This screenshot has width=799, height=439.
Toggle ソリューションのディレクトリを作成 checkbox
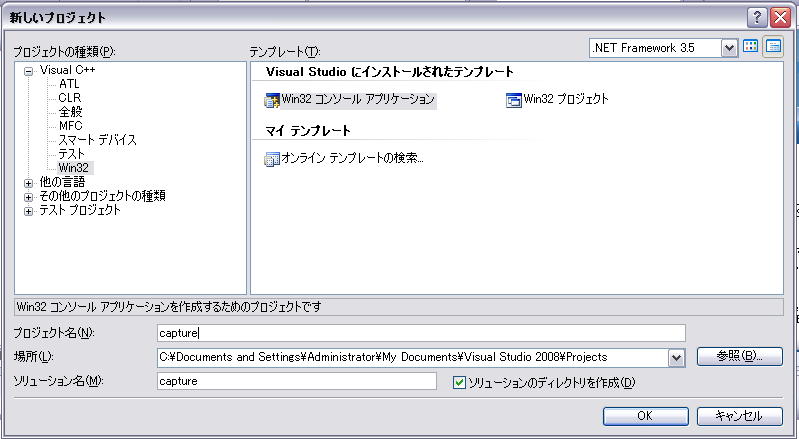(459, 382)
